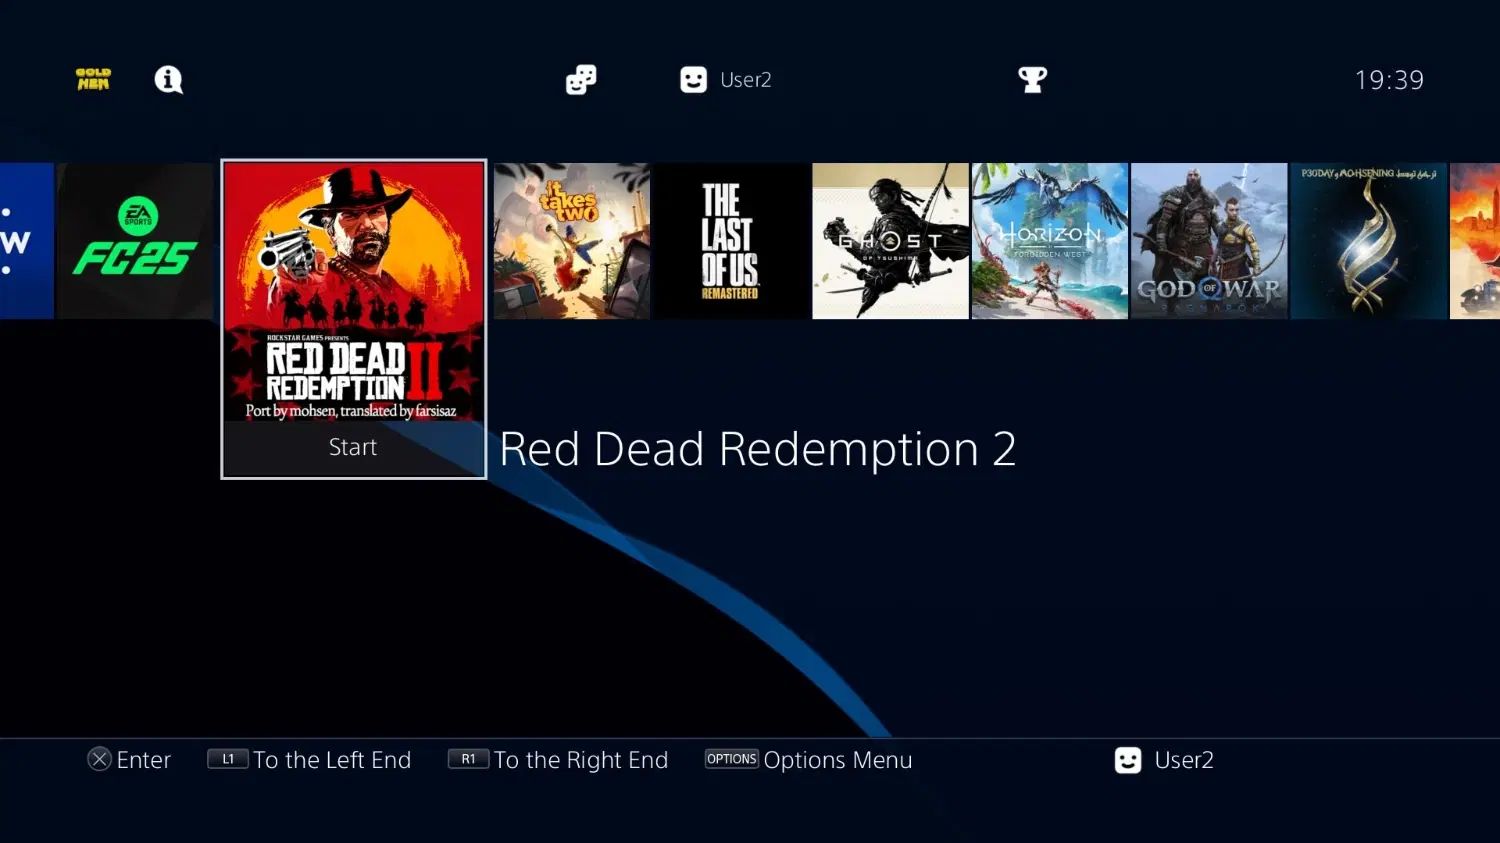Screen dimensions: 1500x843
Task: Select the God of War Ragnarok tile
Action: [1209, 241]
